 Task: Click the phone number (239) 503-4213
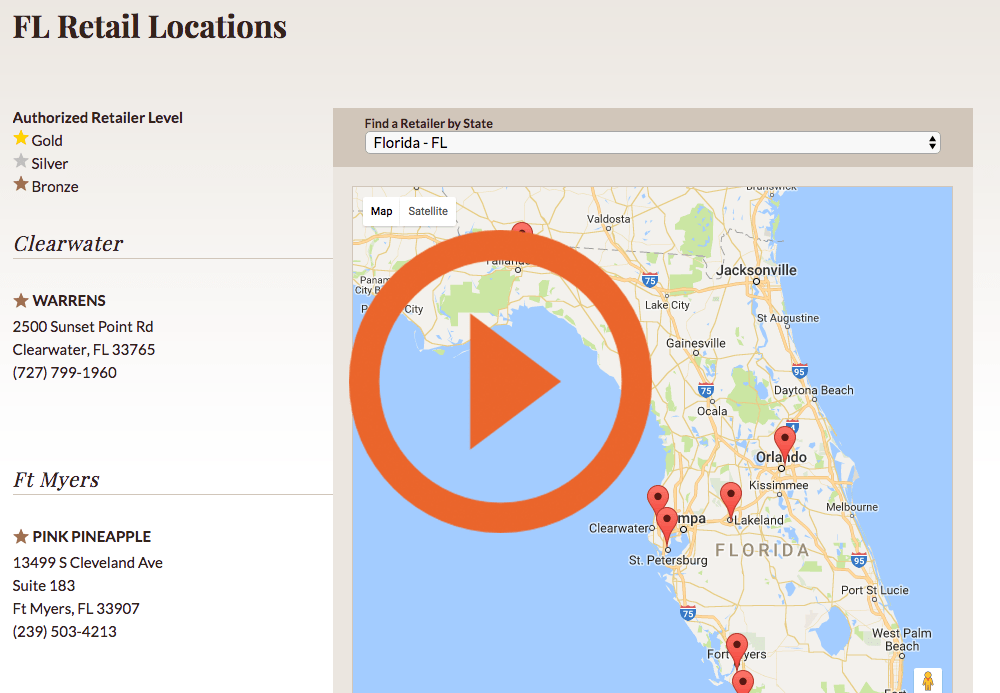click(64, 631)
